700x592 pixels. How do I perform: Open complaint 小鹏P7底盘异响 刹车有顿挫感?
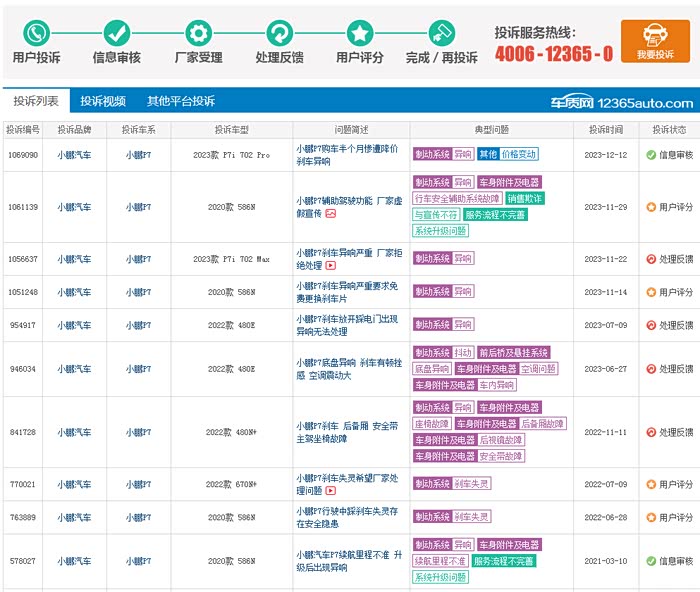coord(349,369)
